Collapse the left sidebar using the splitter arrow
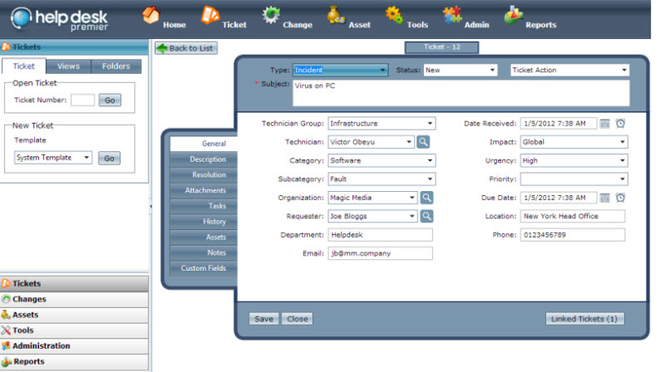This screenshot has height=372, width=665. tap(151, 206)
